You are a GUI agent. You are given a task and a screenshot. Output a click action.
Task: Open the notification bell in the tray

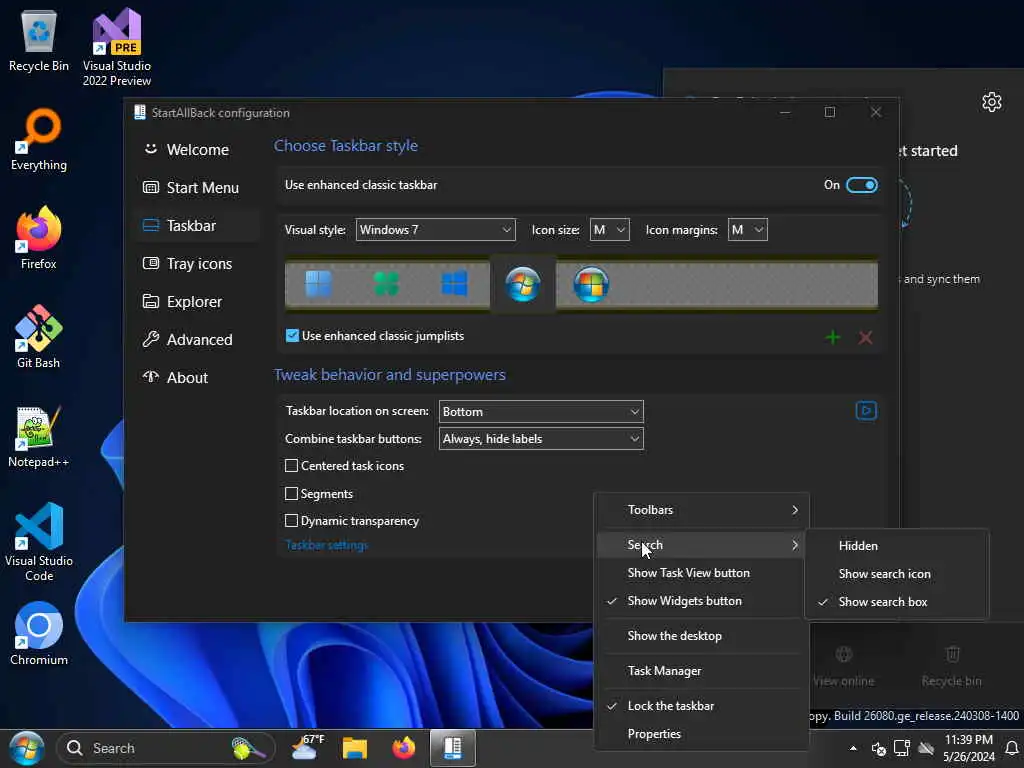(1012, 748)
